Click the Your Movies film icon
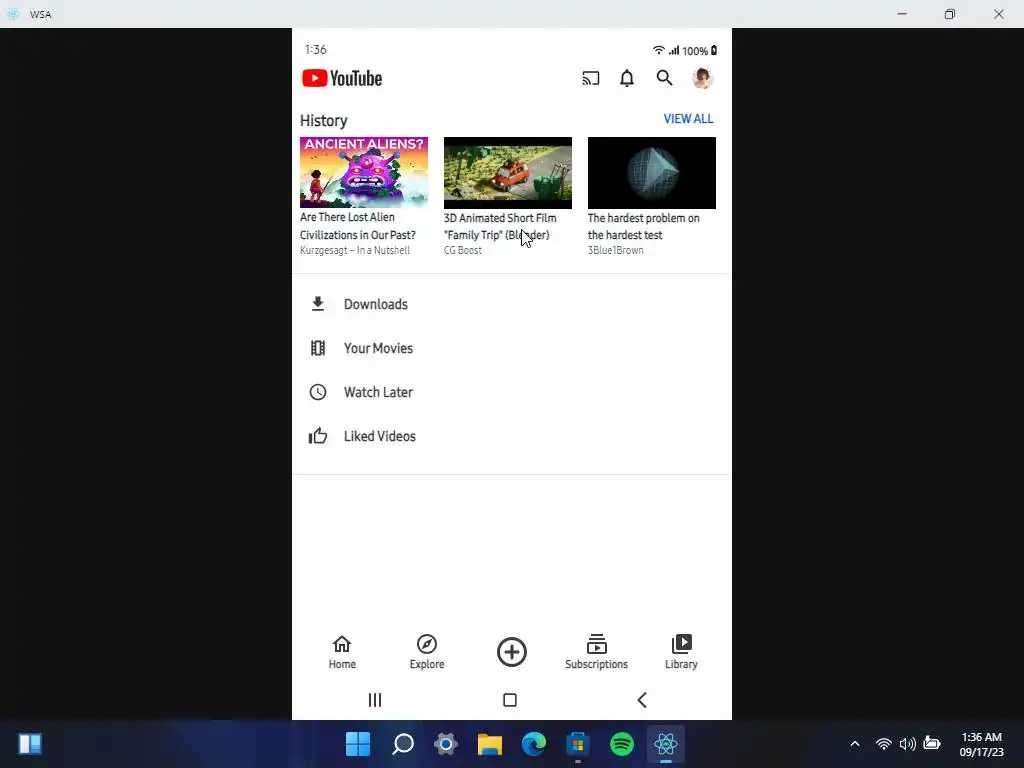Image resolution: width=1024 pixels, height=768 pixels. [x=318, y=348]
